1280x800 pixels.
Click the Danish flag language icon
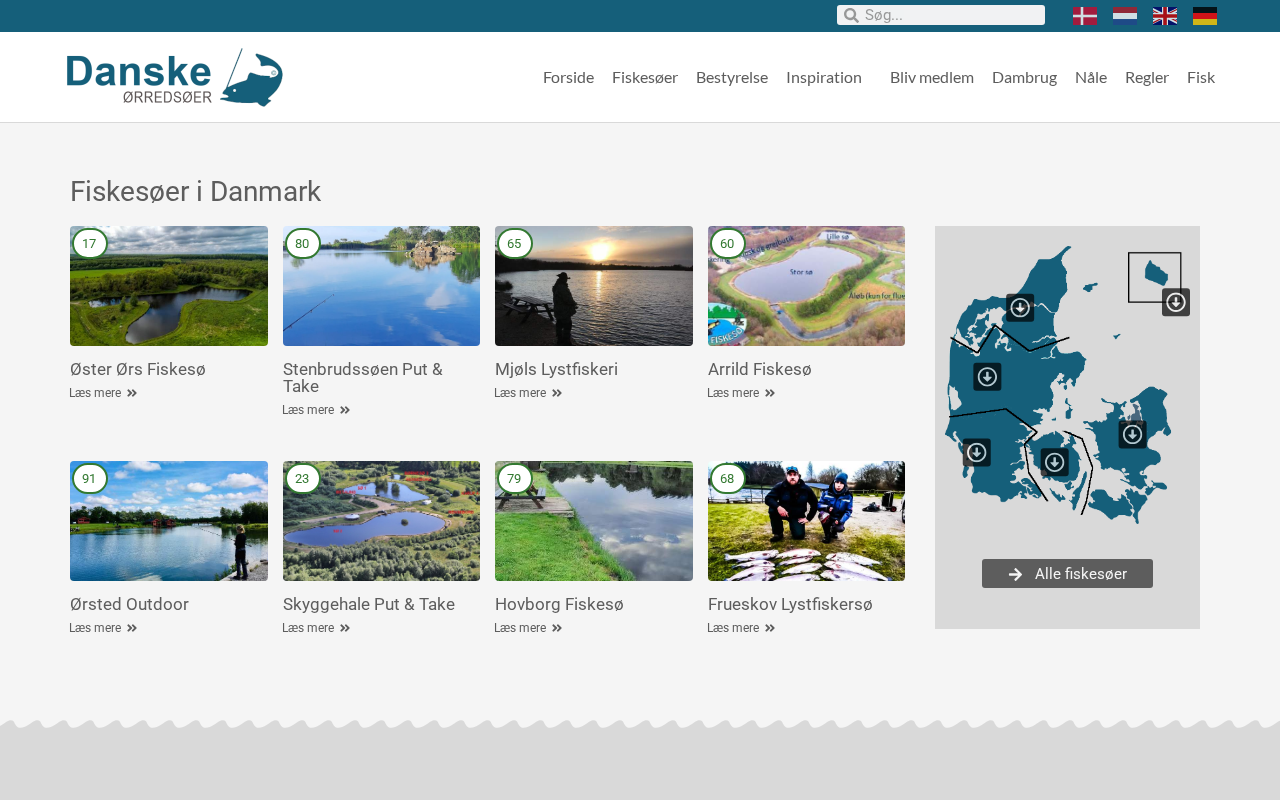pyautogui.click(x=1085, y=16)
